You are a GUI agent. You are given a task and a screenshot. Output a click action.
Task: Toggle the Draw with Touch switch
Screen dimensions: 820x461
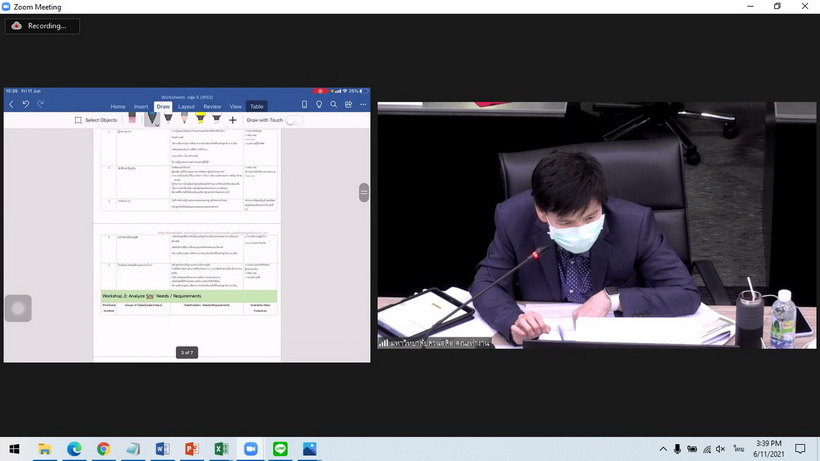[x=294, y=120]
